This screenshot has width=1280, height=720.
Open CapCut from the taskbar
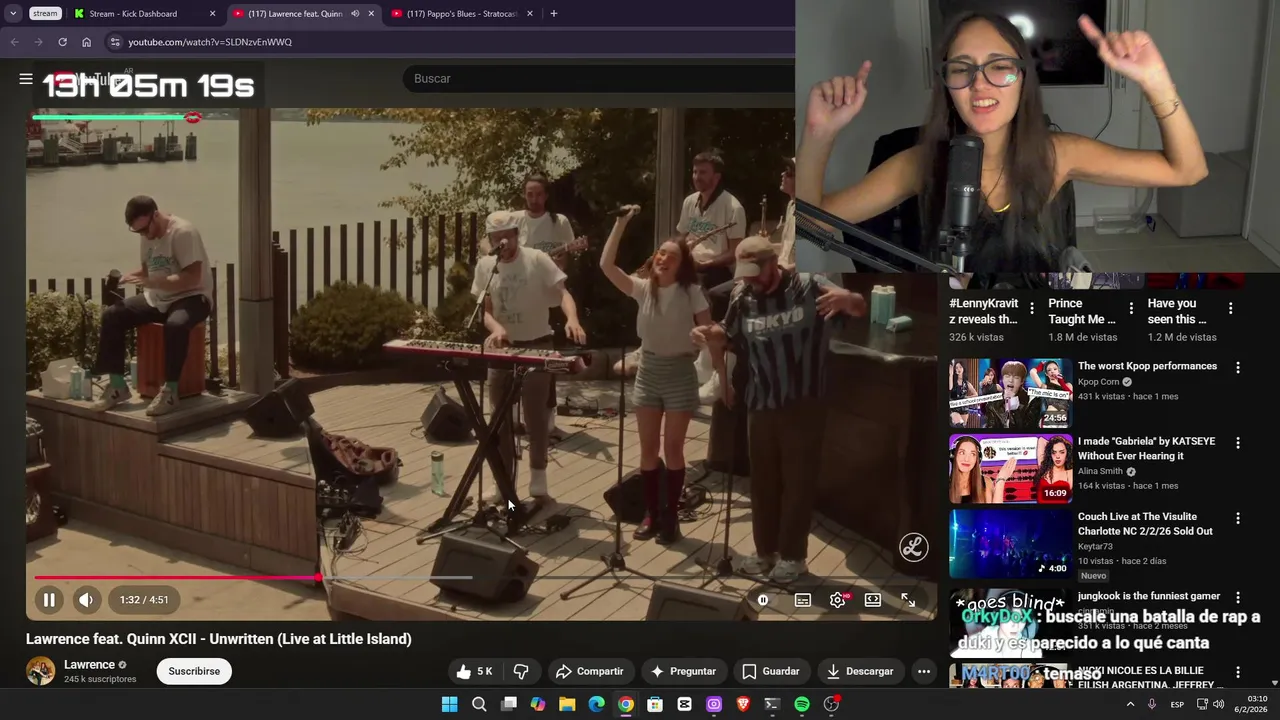click(x=684, y=705)
